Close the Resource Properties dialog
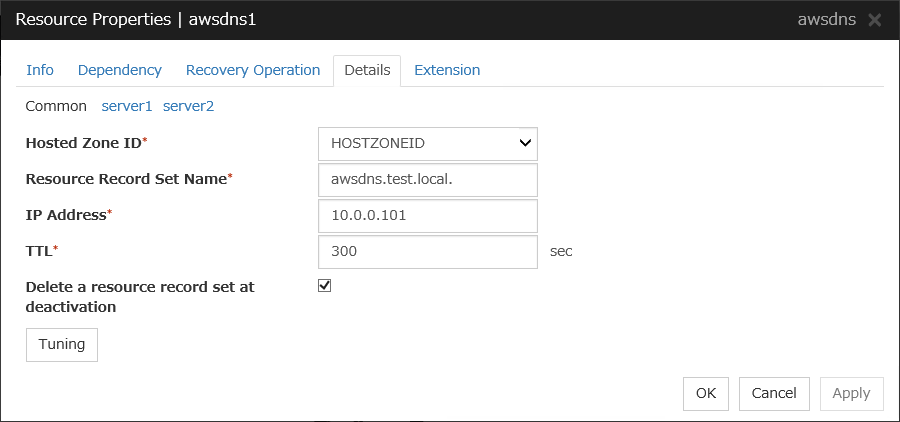 [875, 20]
